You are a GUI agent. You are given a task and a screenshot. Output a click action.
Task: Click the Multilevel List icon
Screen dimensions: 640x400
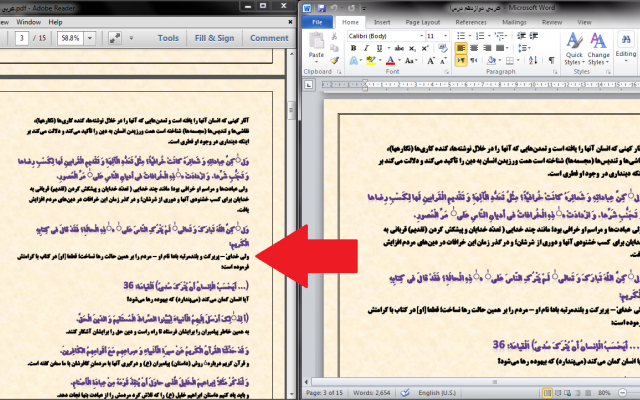tap(499, 36)
